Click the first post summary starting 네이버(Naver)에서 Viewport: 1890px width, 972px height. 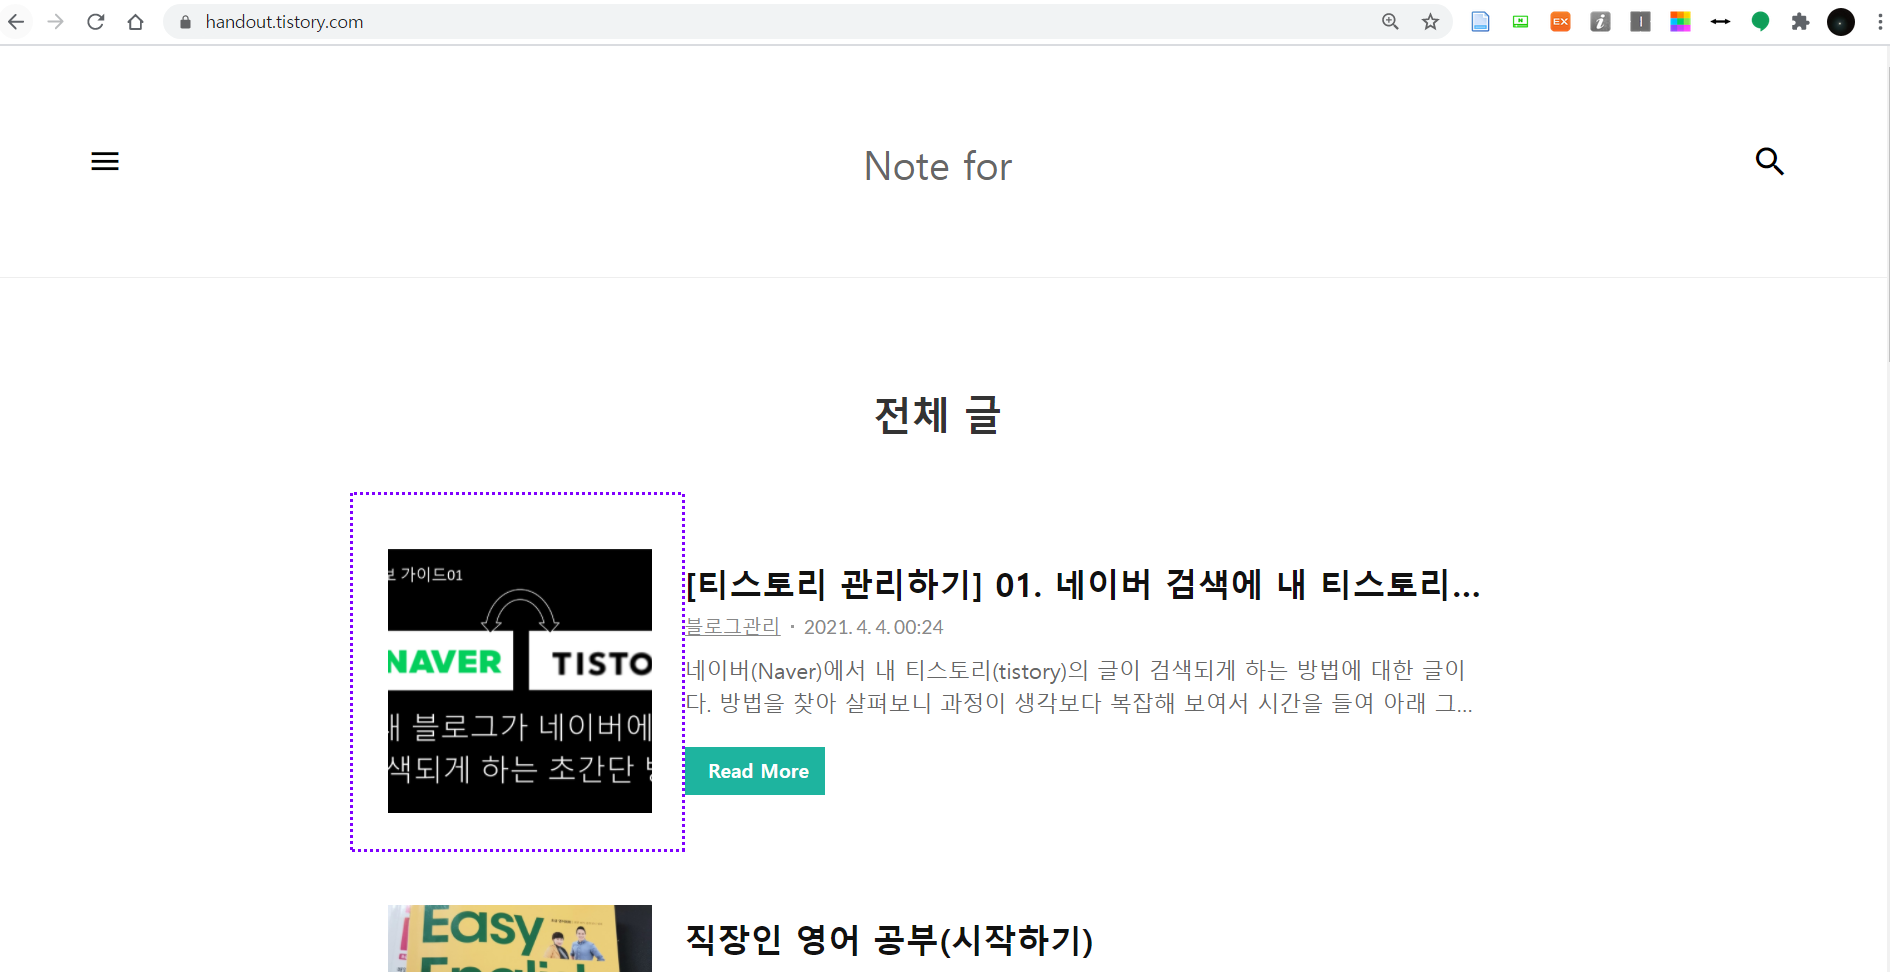click(1080, 686)
